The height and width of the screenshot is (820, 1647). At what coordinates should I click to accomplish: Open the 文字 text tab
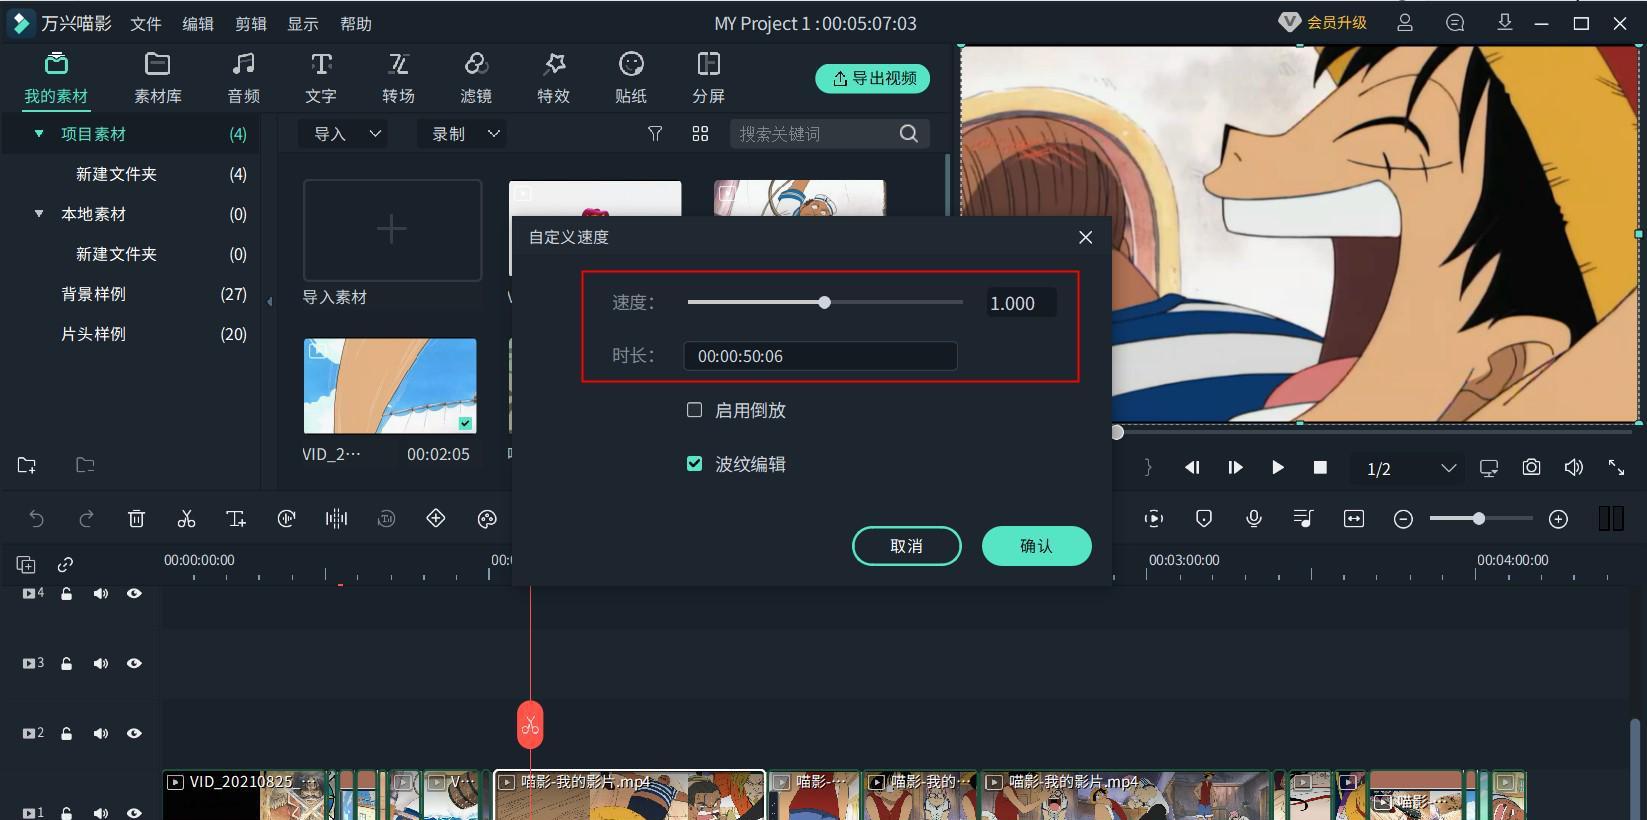point(321,78)
